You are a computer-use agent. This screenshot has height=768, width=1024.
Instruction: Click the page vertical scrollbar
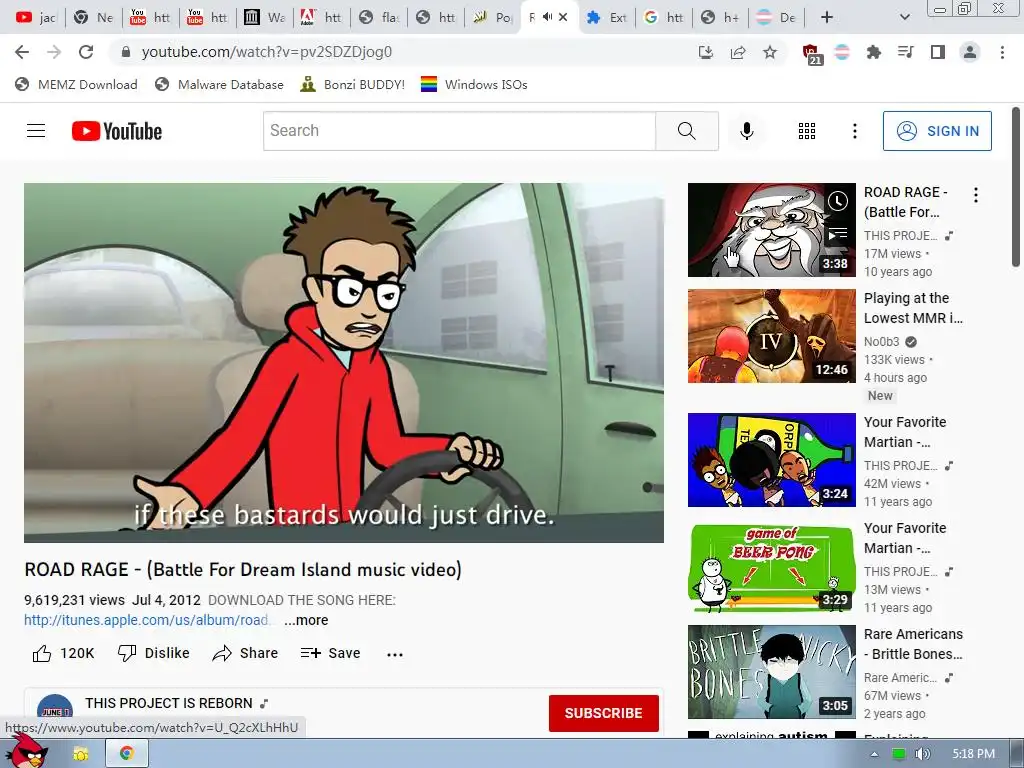coord(1016,187)
